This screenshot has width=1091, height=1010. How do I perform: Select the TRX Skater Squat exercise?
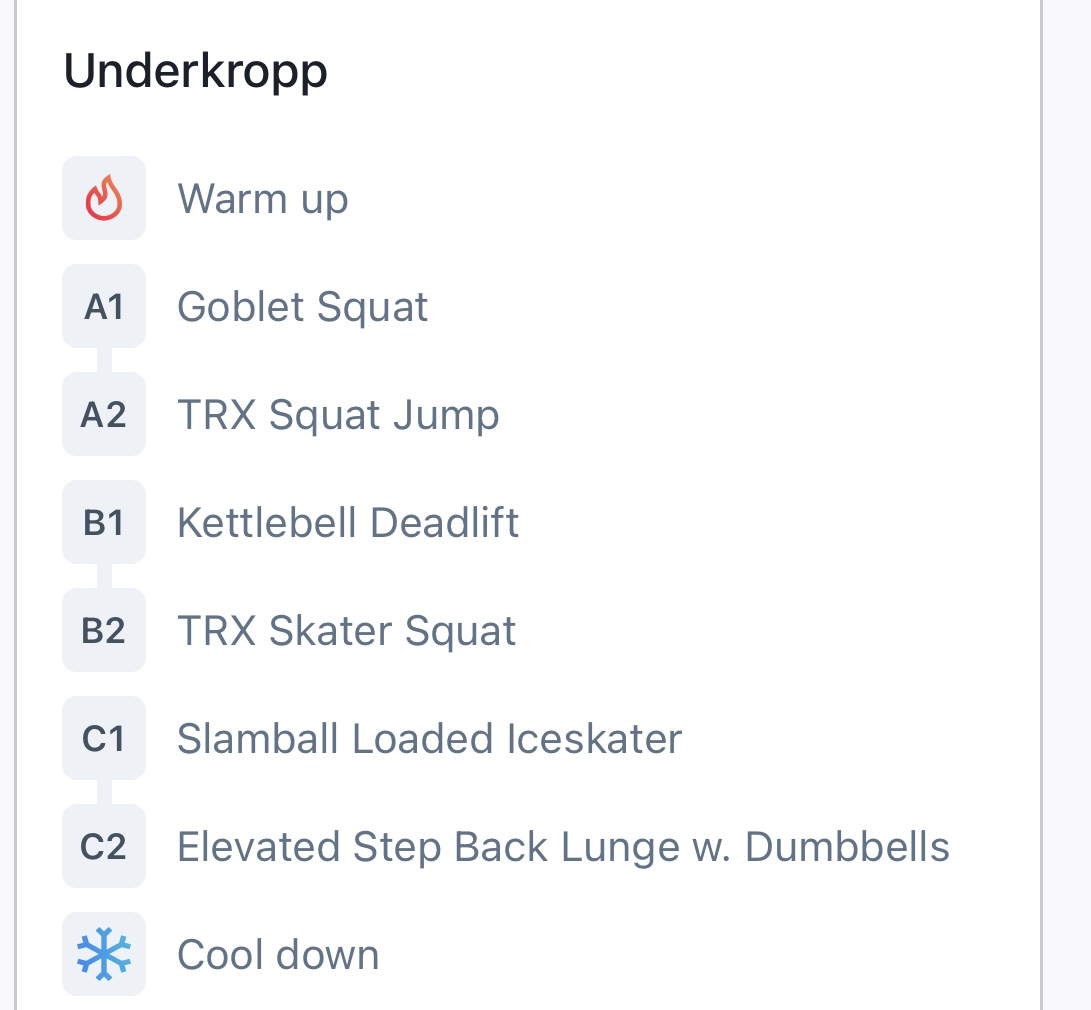click(346, 630)
